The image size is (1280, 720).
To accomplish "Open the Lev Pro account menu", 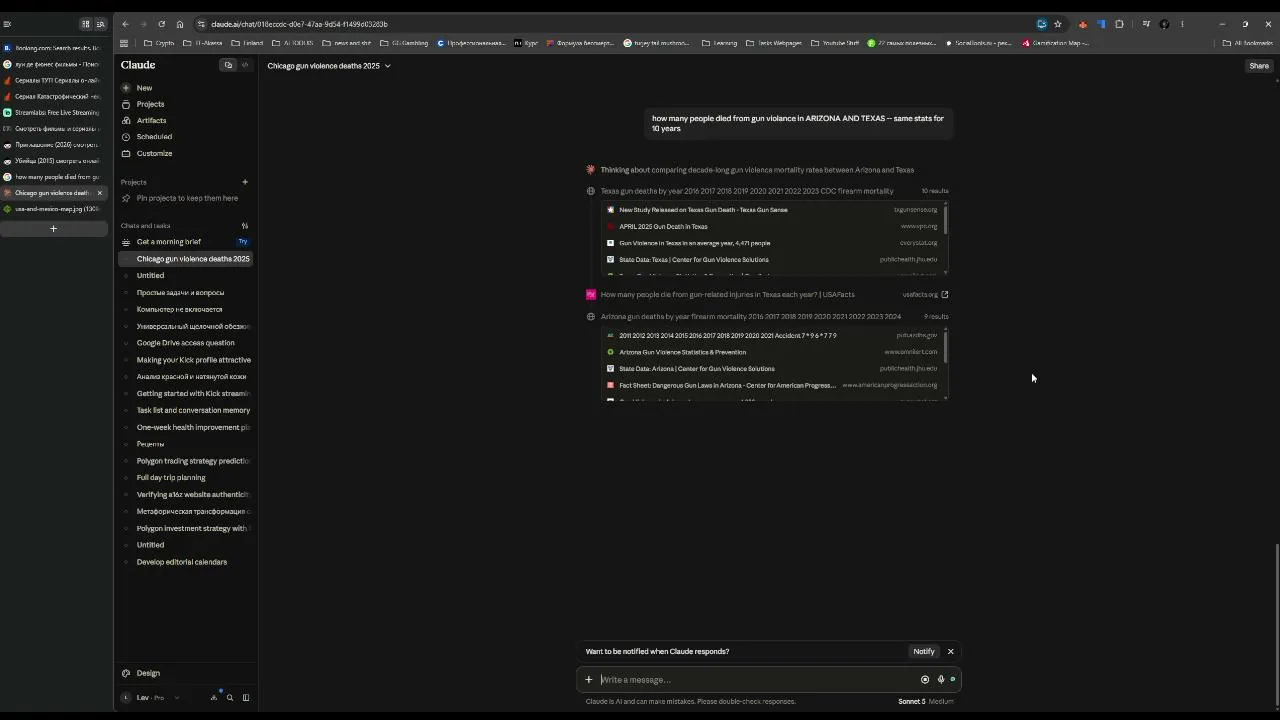I will [x=152, y=697].
